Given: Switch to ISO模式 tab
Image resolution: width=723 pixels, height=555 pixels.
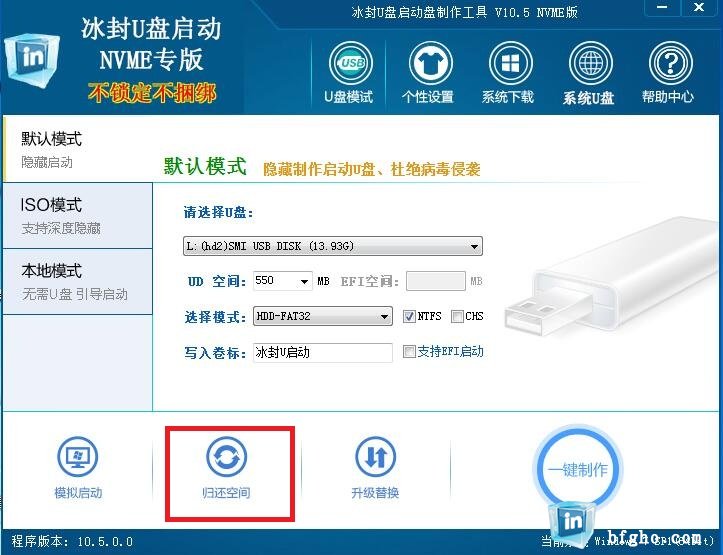Looking at the screenshot, I should click(x=77, y=215).
